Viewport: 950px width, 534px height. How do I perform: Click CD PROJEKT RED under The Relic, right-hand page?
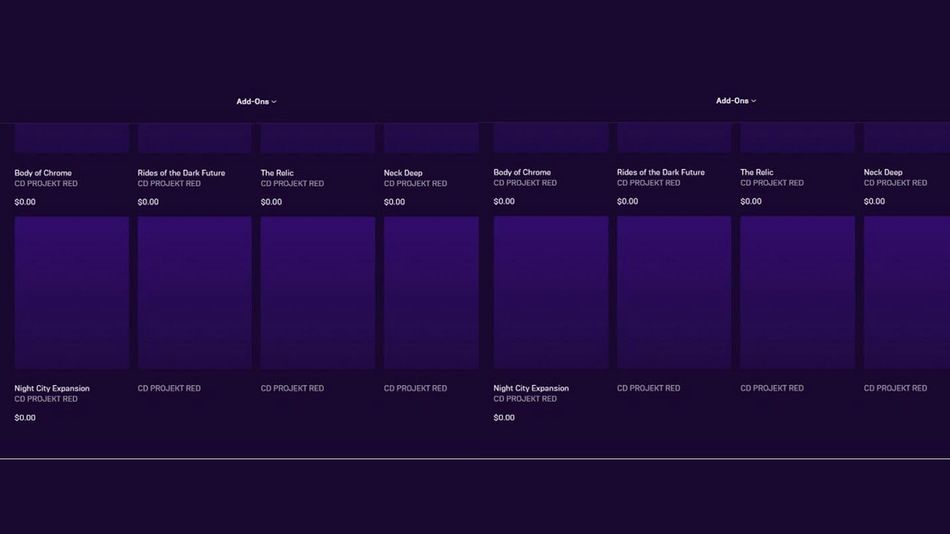pyautogui.click(x=772, y=183)
